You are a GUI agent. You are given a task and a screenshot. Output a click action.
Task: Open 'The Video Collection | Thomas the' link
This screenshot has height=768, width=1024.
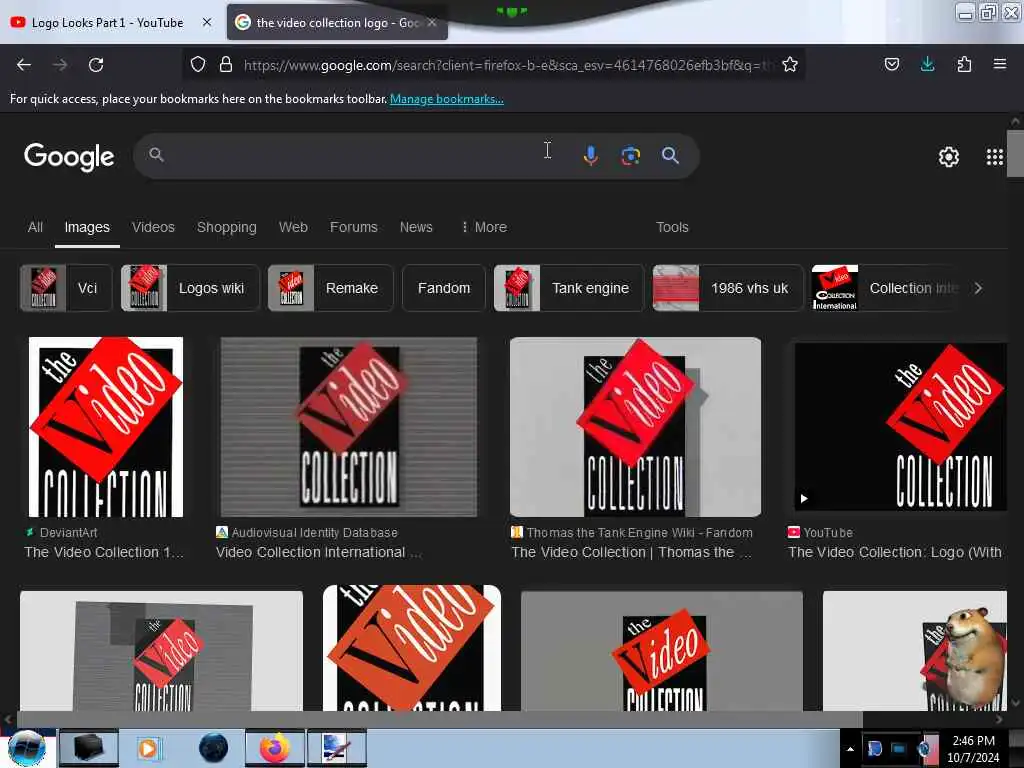tap(632, 552)
